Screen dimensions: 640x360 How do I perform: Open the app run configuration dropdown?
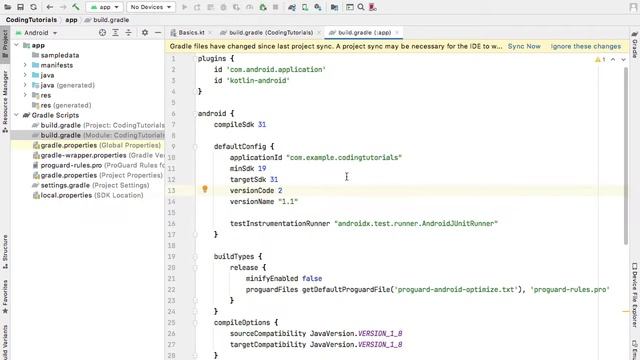[104, 7]
